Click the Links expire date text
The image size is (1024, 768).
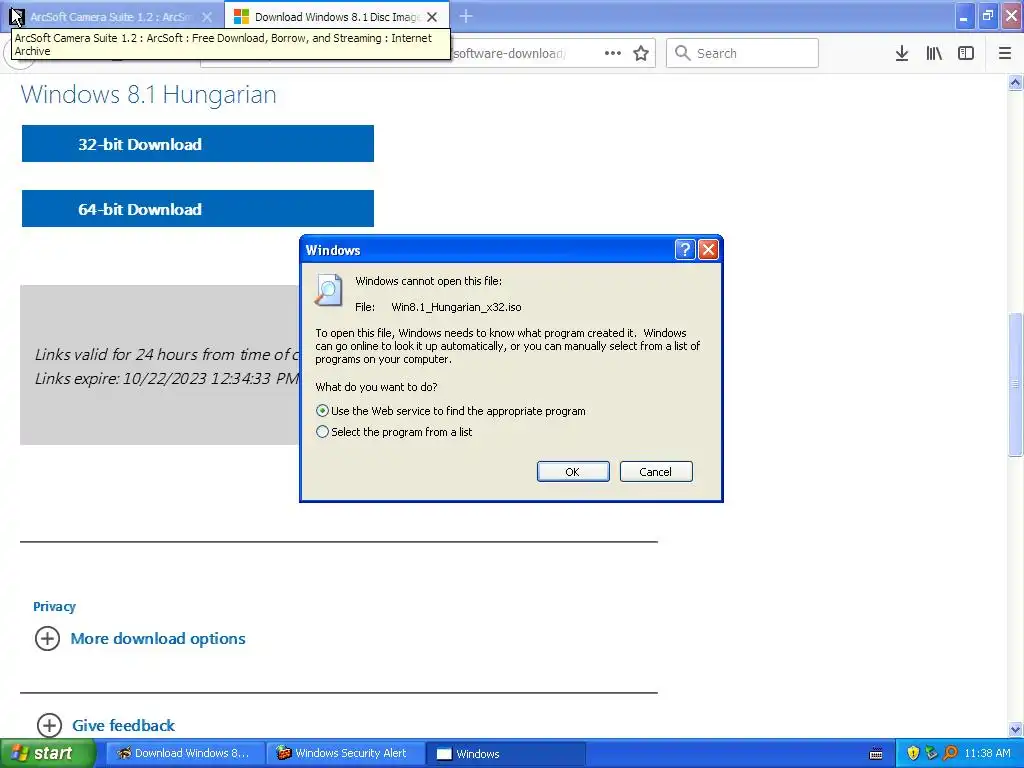pos(167,378)
